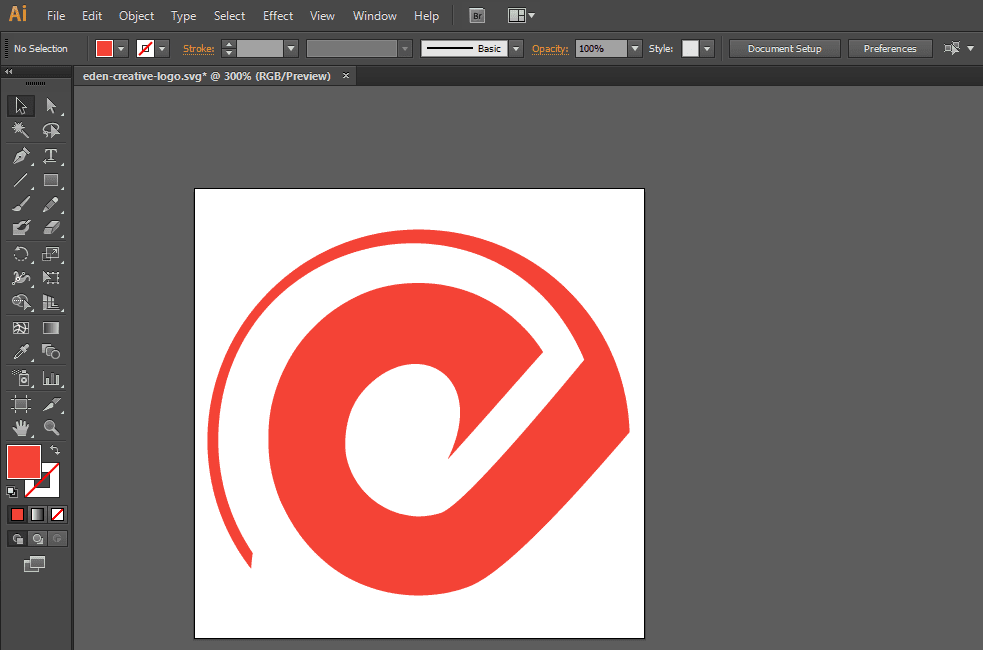Open the graphic Style dropdown

(707, 48)
